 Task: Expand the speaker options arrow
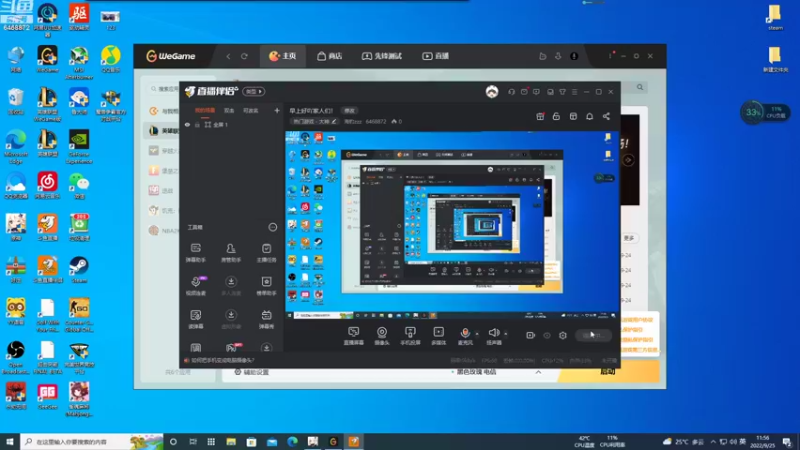tap(506, 334)
